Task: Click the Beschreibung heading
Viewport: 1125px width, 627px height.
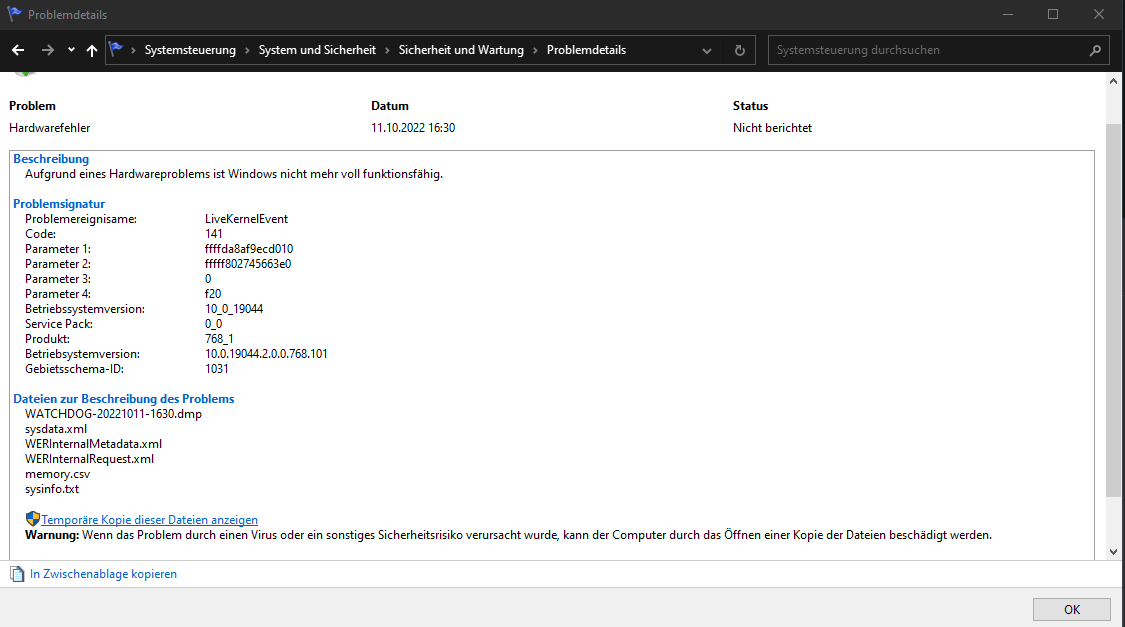Action: (51, 159)
